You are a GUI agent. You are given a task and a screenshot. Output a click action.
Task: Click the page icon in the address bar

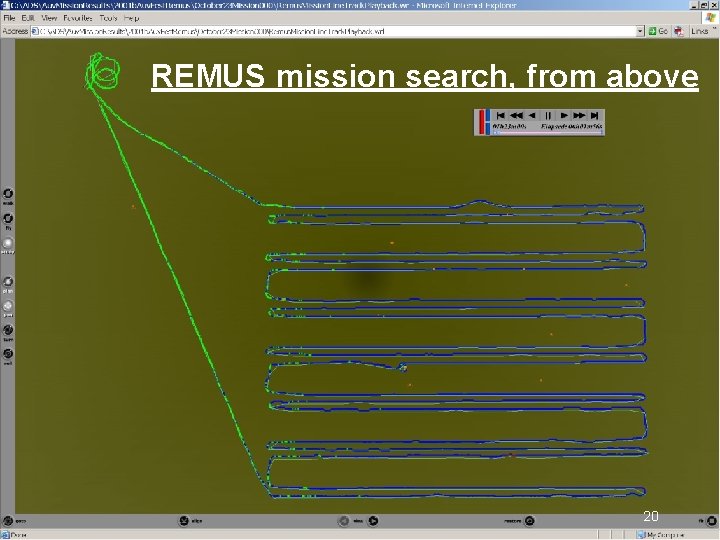(x=34, y=31)
